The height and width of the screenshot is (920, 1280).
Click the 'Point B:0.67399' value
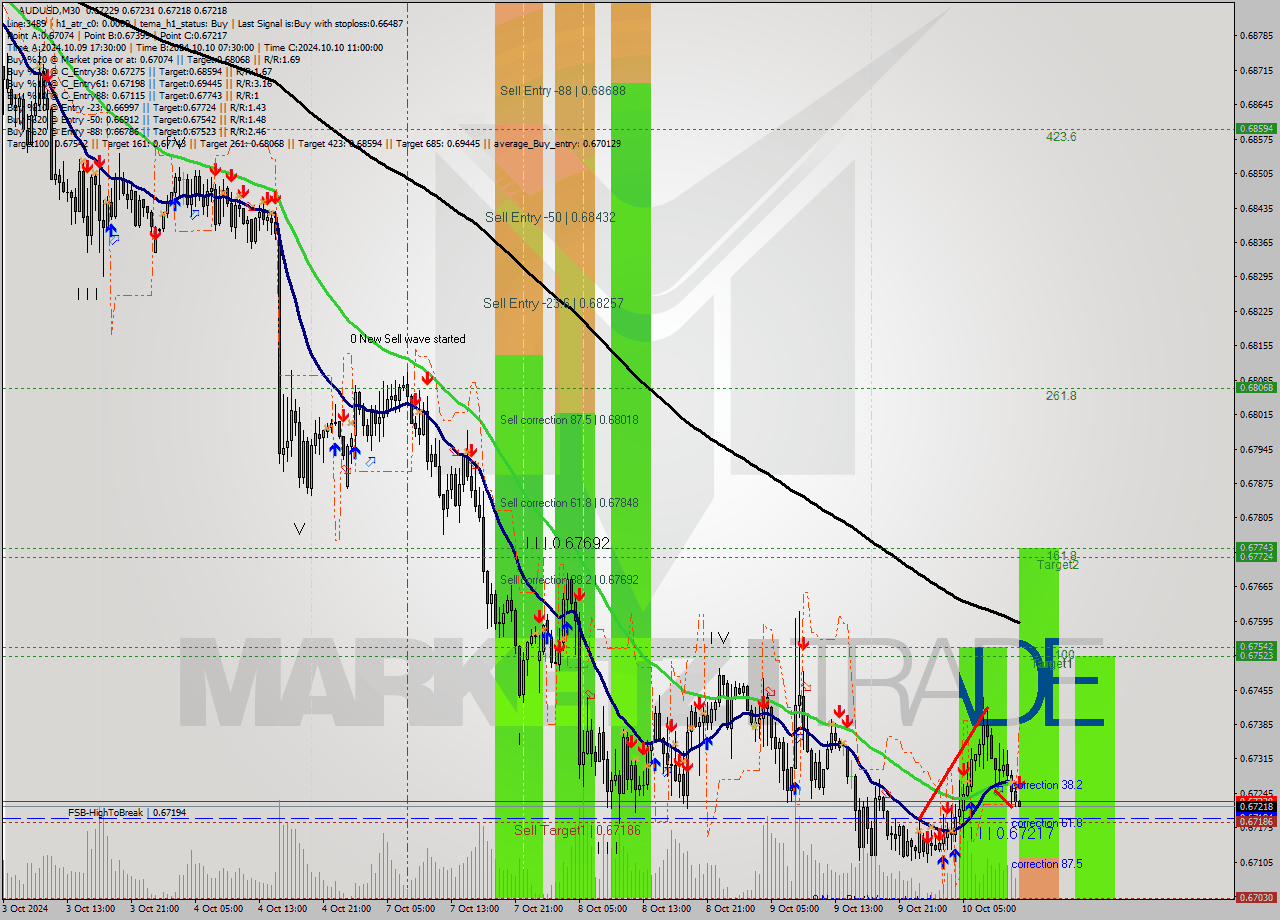120,35
